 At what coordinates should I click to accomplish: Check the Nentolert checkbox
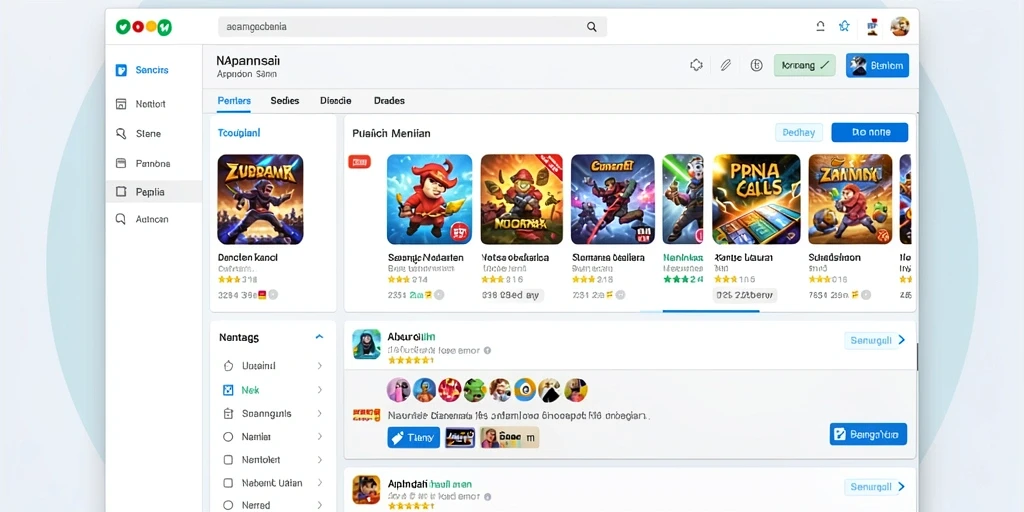click(228, 460)
